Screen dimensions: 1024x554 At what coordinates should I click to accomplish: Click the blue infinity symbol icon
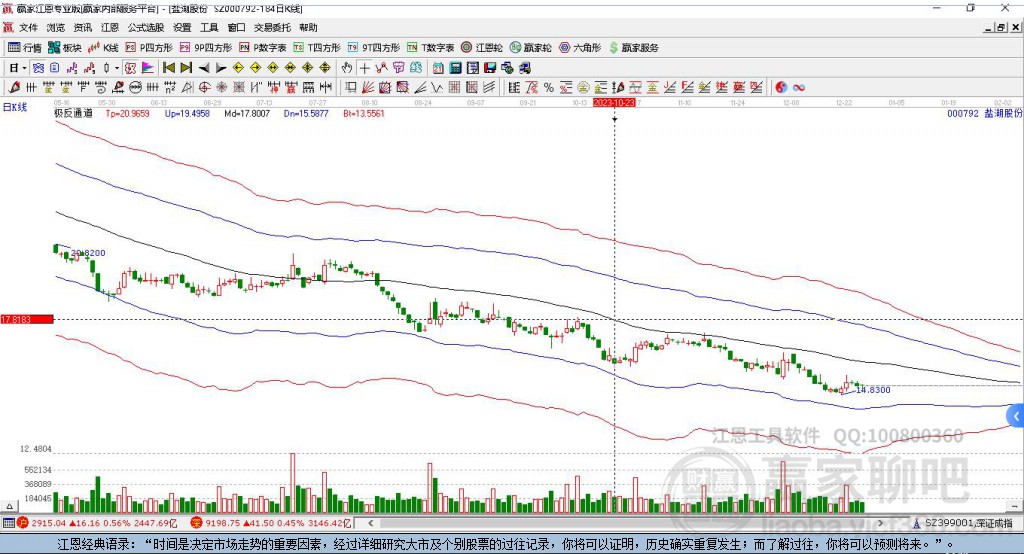pos(799,88)
